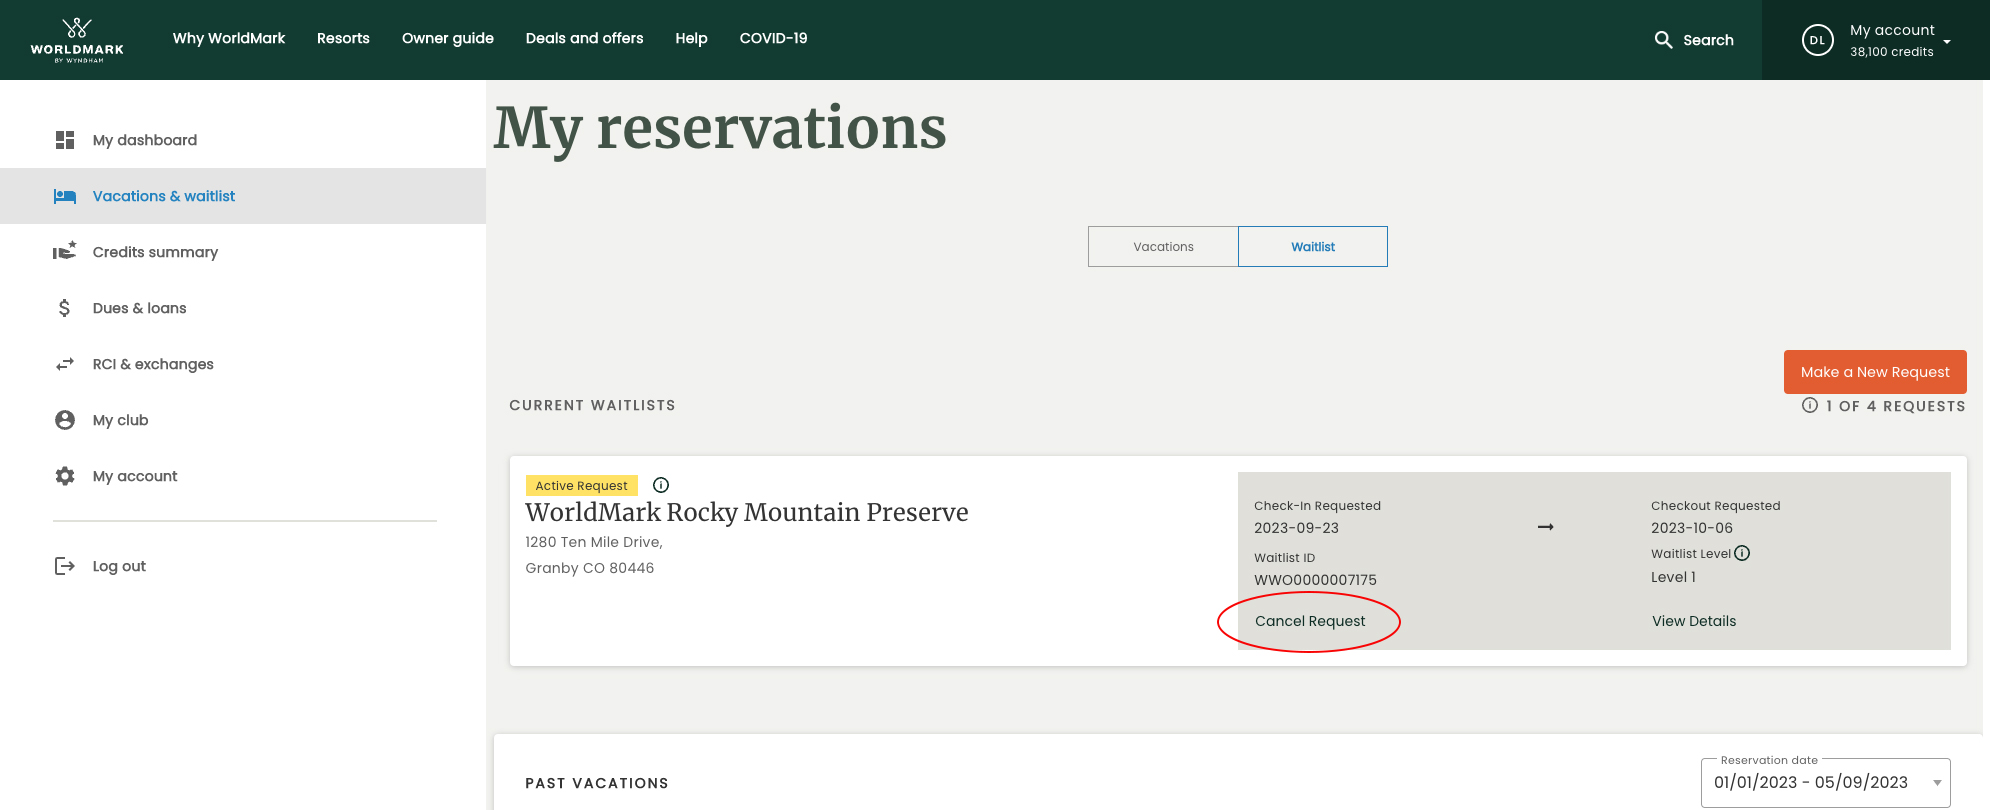Click the My club person icon
Viewport: 1990px width, 810px height.
65,420
